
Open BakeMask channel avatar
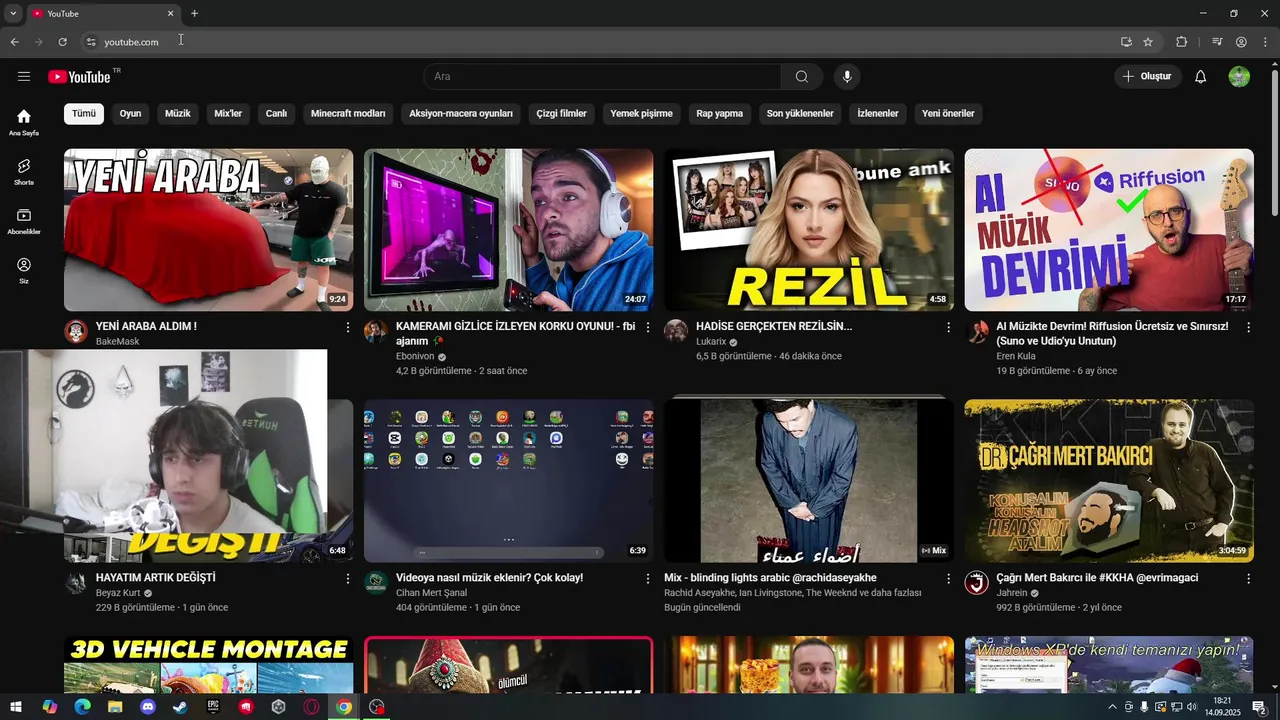point(76,332)
